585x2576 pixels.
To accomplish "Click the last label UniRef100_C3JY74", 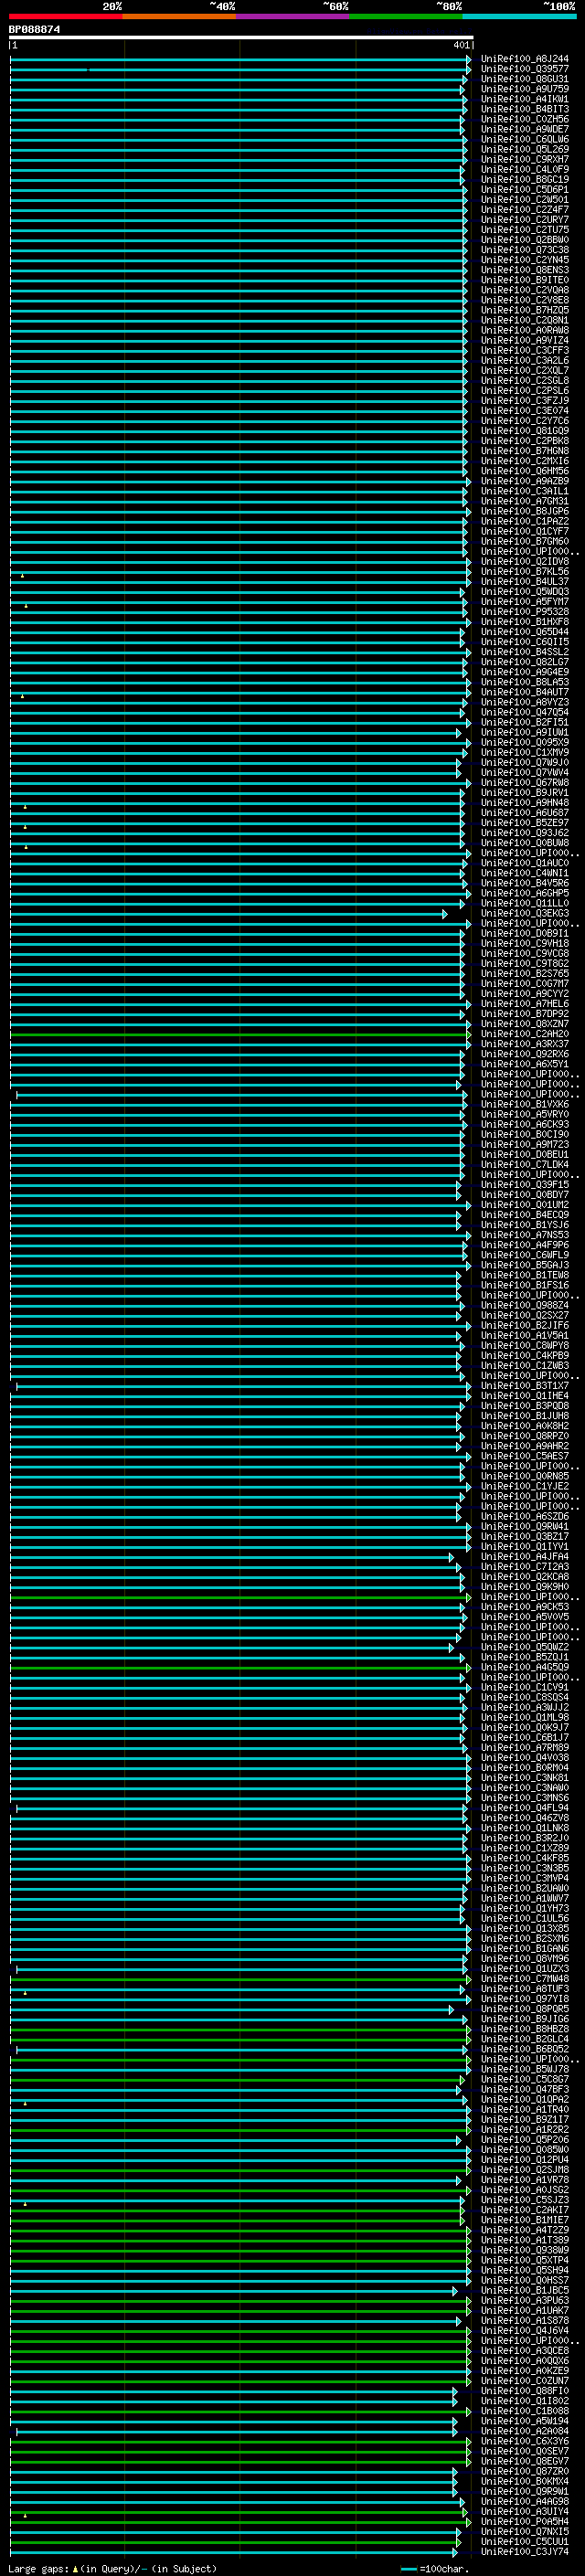I will [x=524, y=2551].
